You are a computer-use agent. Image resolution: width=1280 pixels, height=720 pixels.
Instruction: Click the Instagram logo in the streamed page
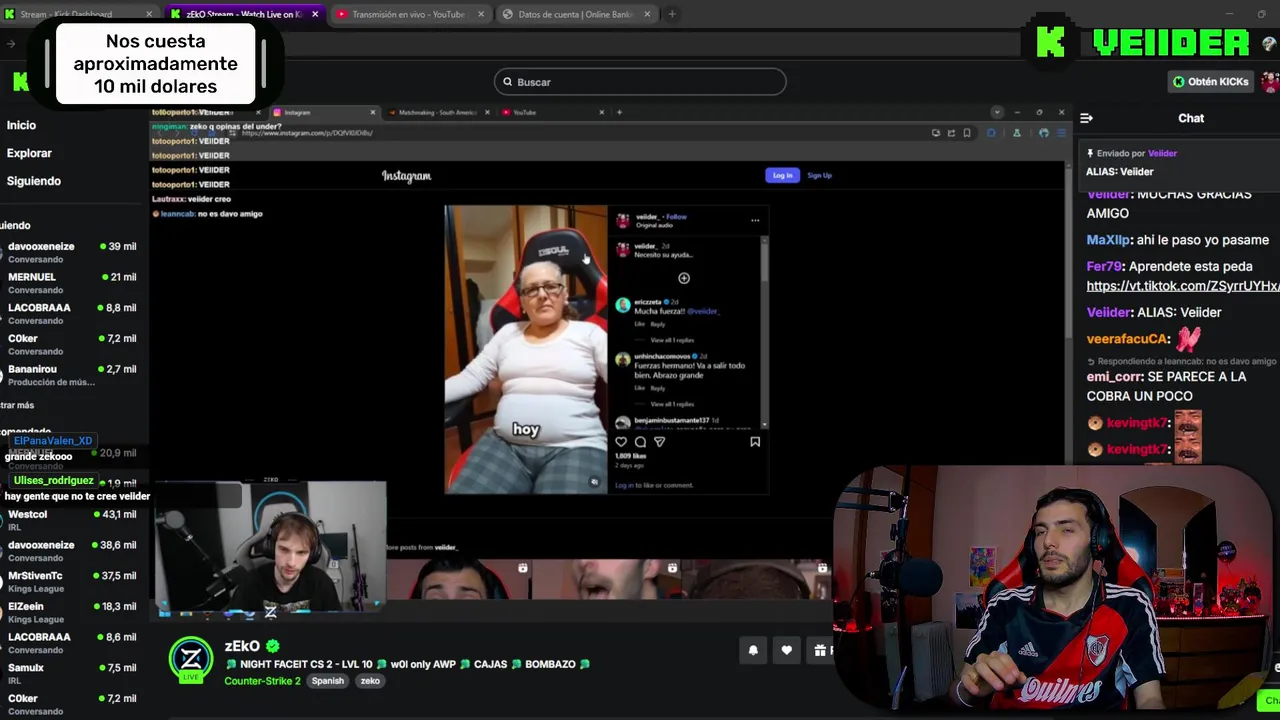[406, 176]
